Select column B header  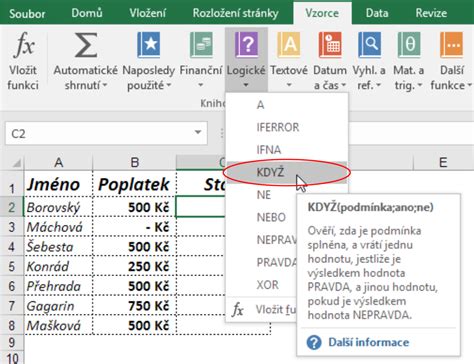(x=134, y=163)
